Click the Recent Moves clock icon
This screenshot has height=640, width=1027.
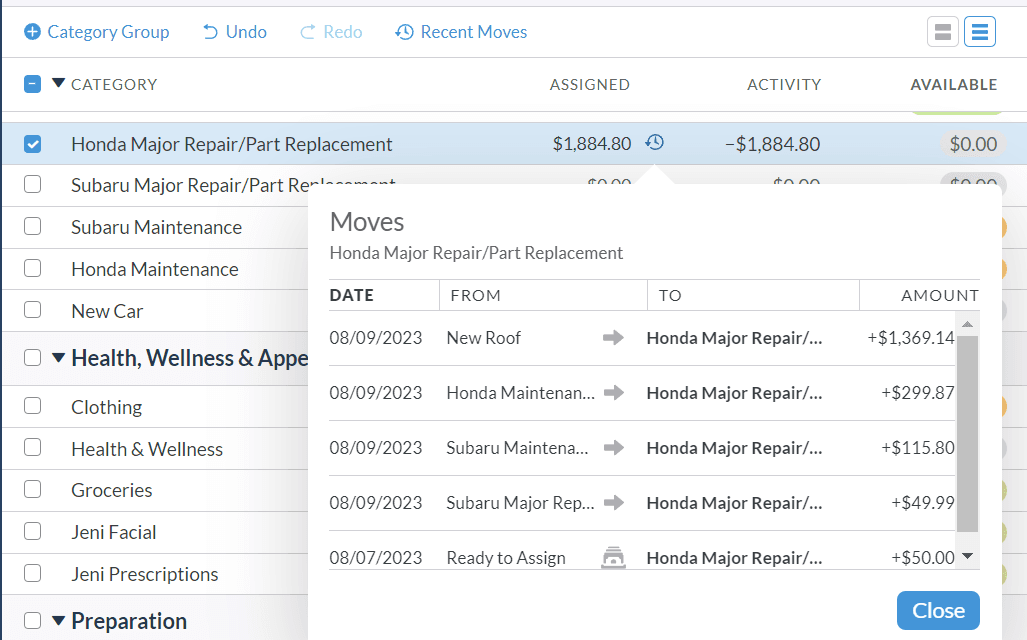click(404, 31)
